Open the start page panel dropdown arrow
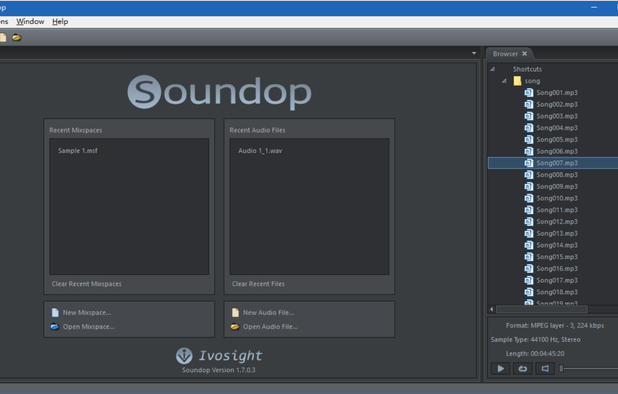This screenshot has width=618, height=394. coord(474,53)
